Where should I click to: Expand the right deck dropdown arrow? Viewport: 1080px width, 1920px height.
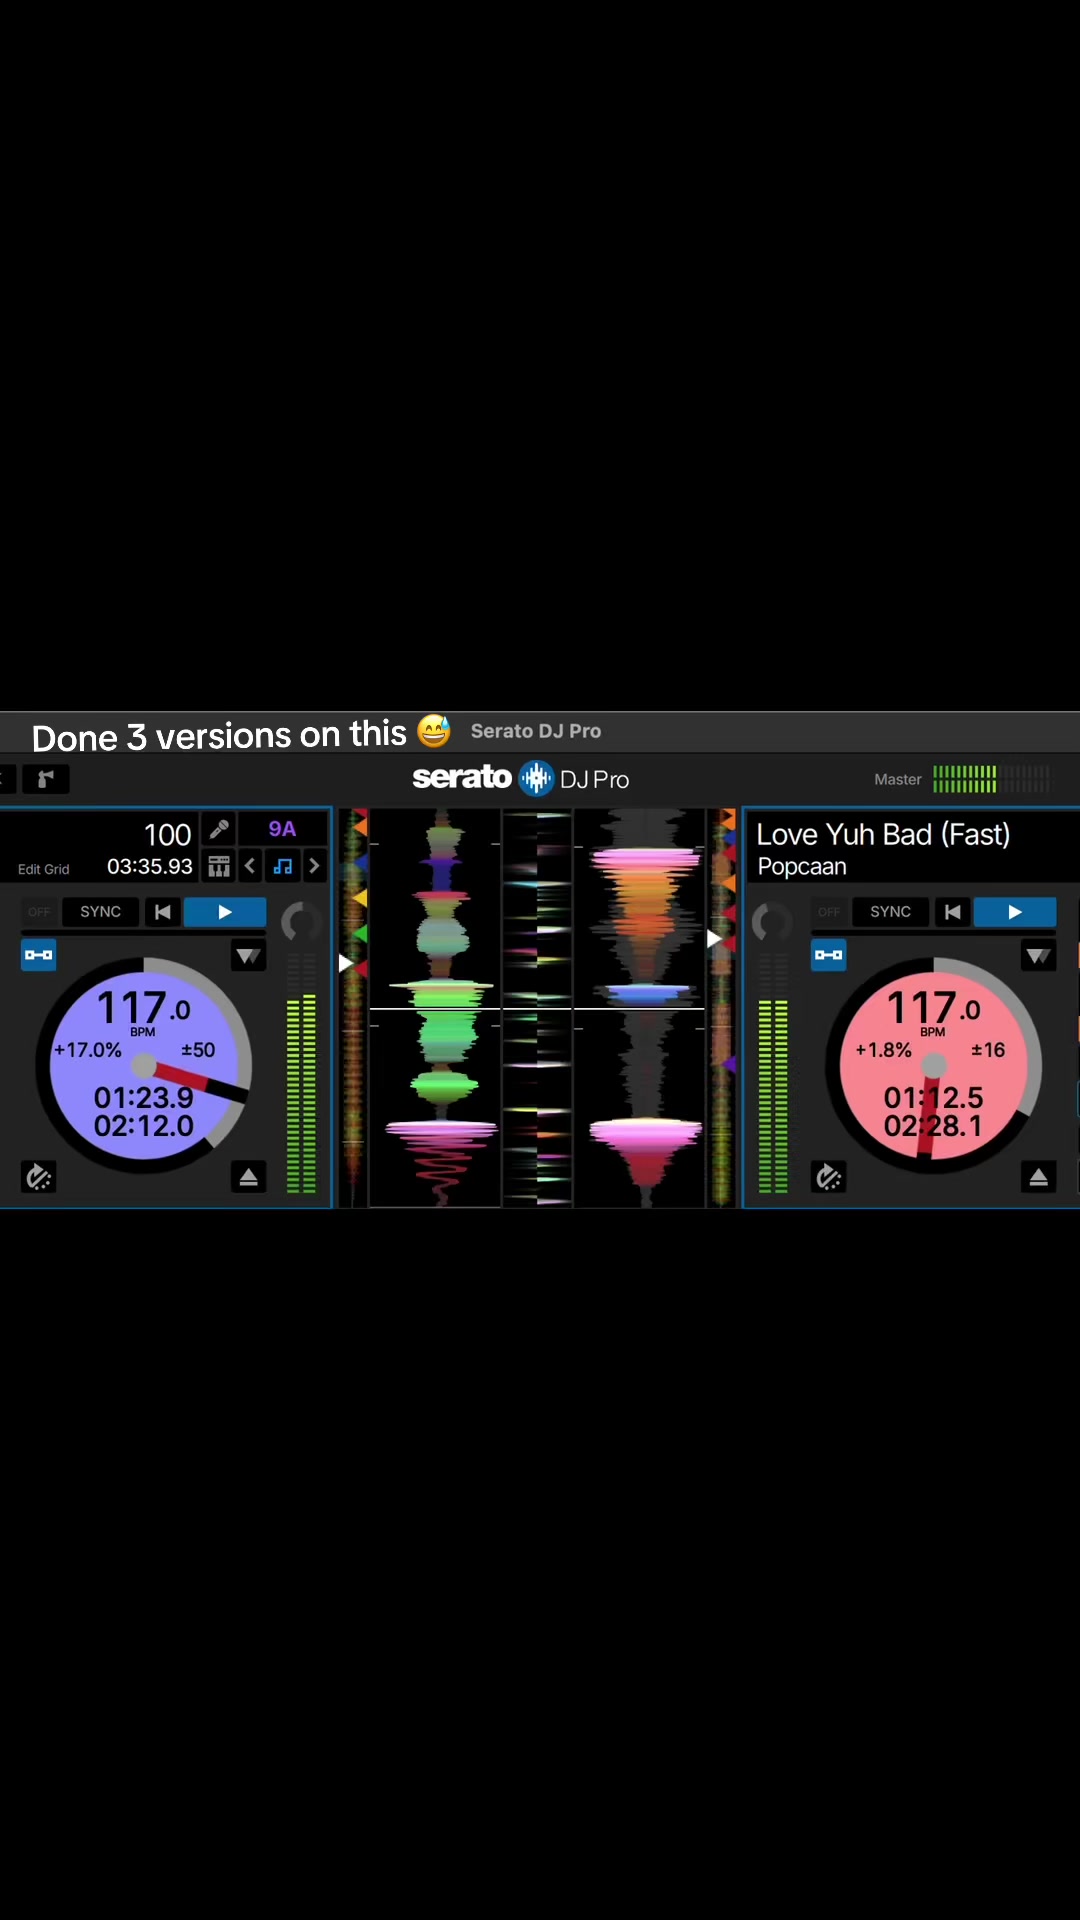(1038, 956)
